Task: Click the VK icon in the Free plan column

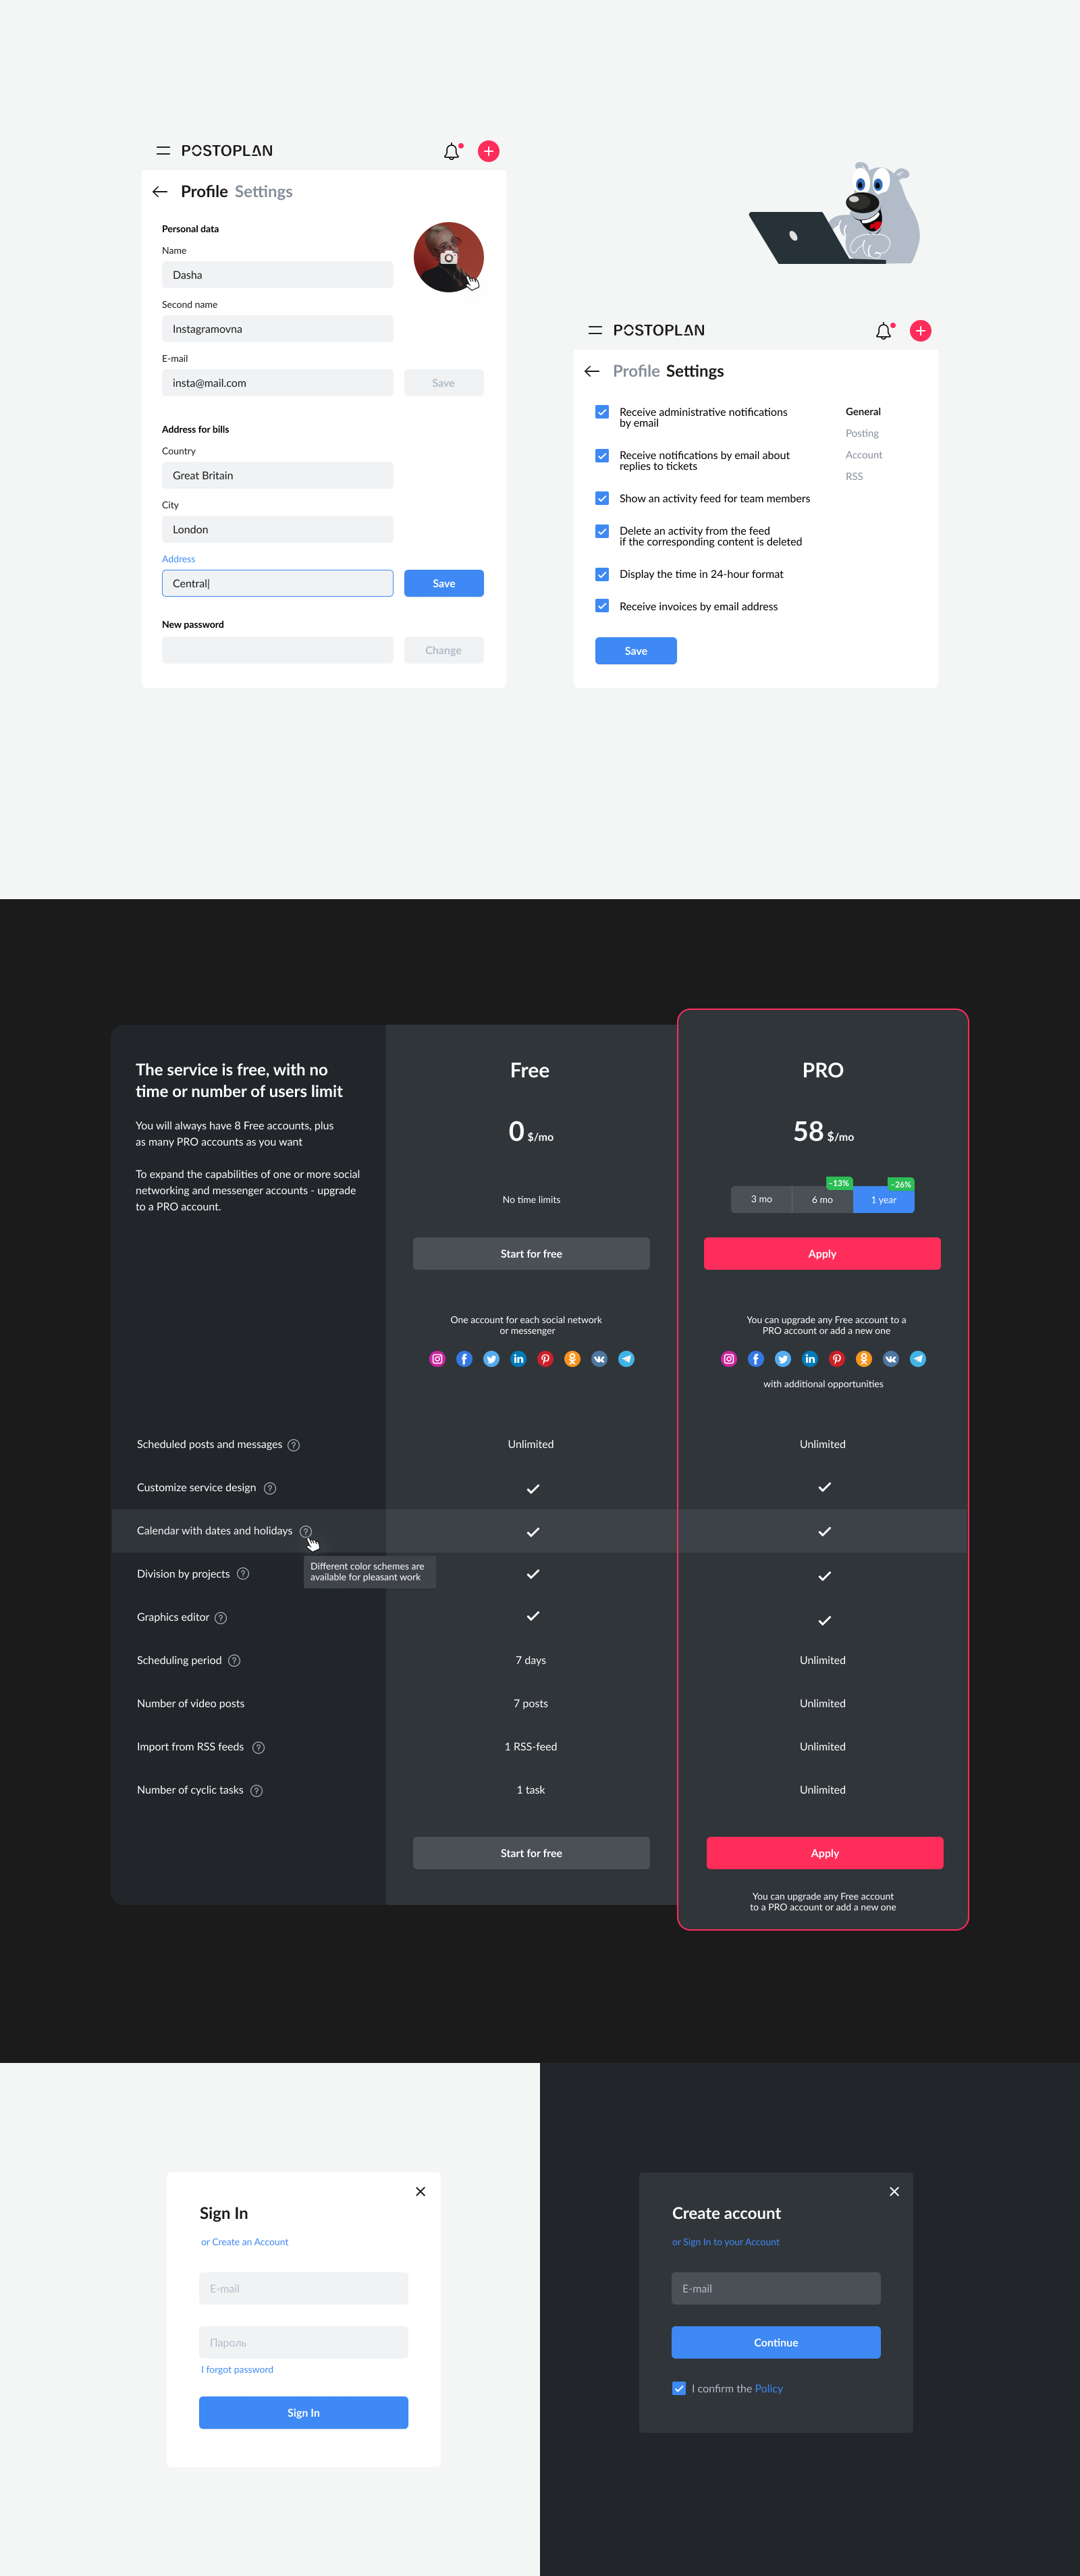Action: coord(599,1359)
